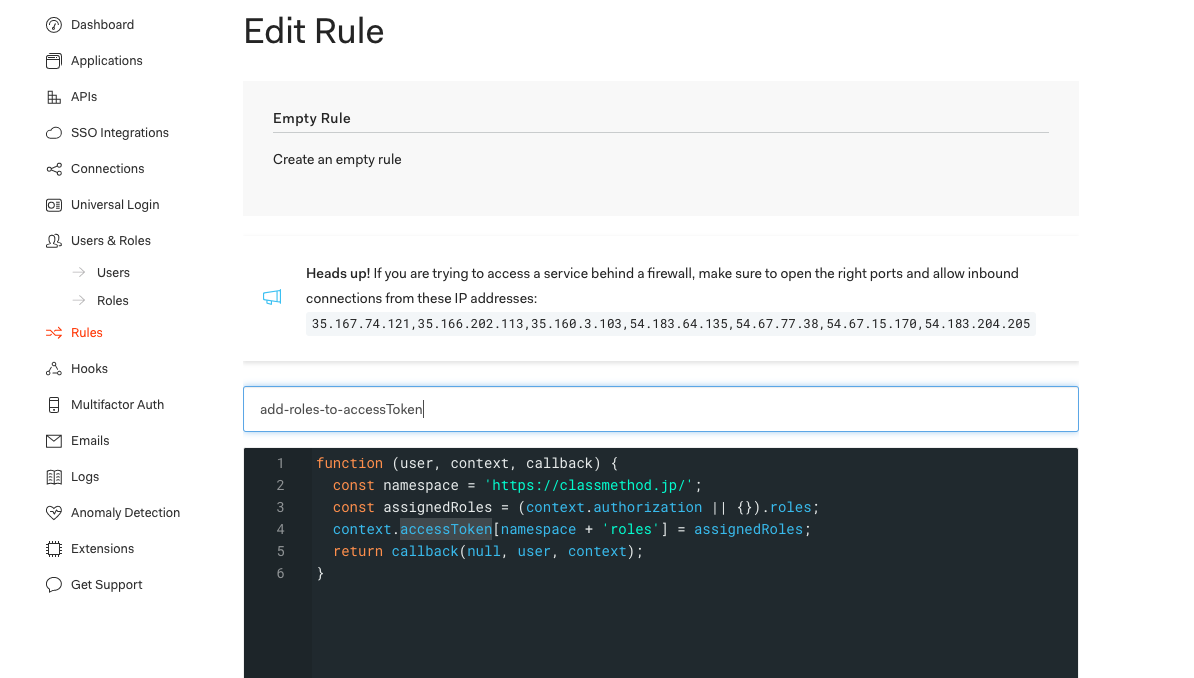Click the Logs book icon

pyautogui.click(x=53, y=477)
